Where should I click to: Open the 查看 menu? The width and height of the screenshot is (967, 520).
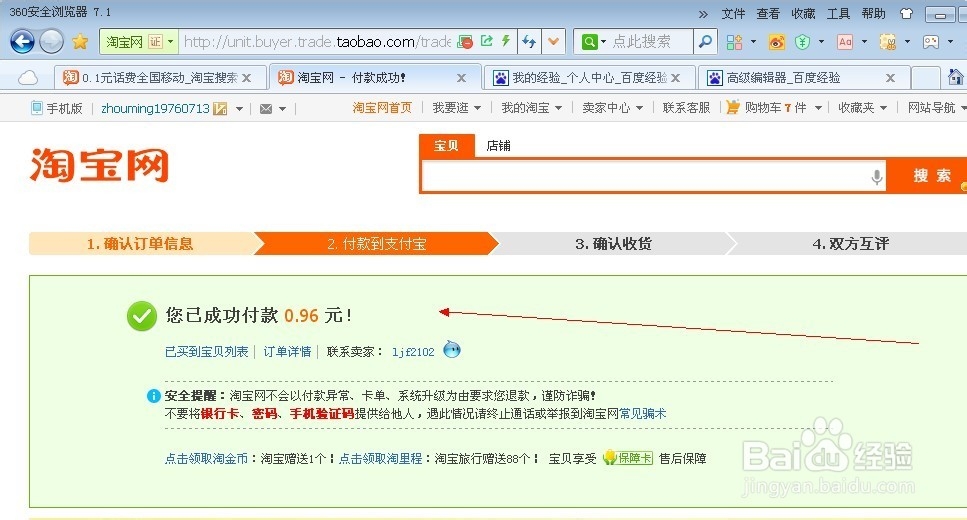(x=768, y=14)
